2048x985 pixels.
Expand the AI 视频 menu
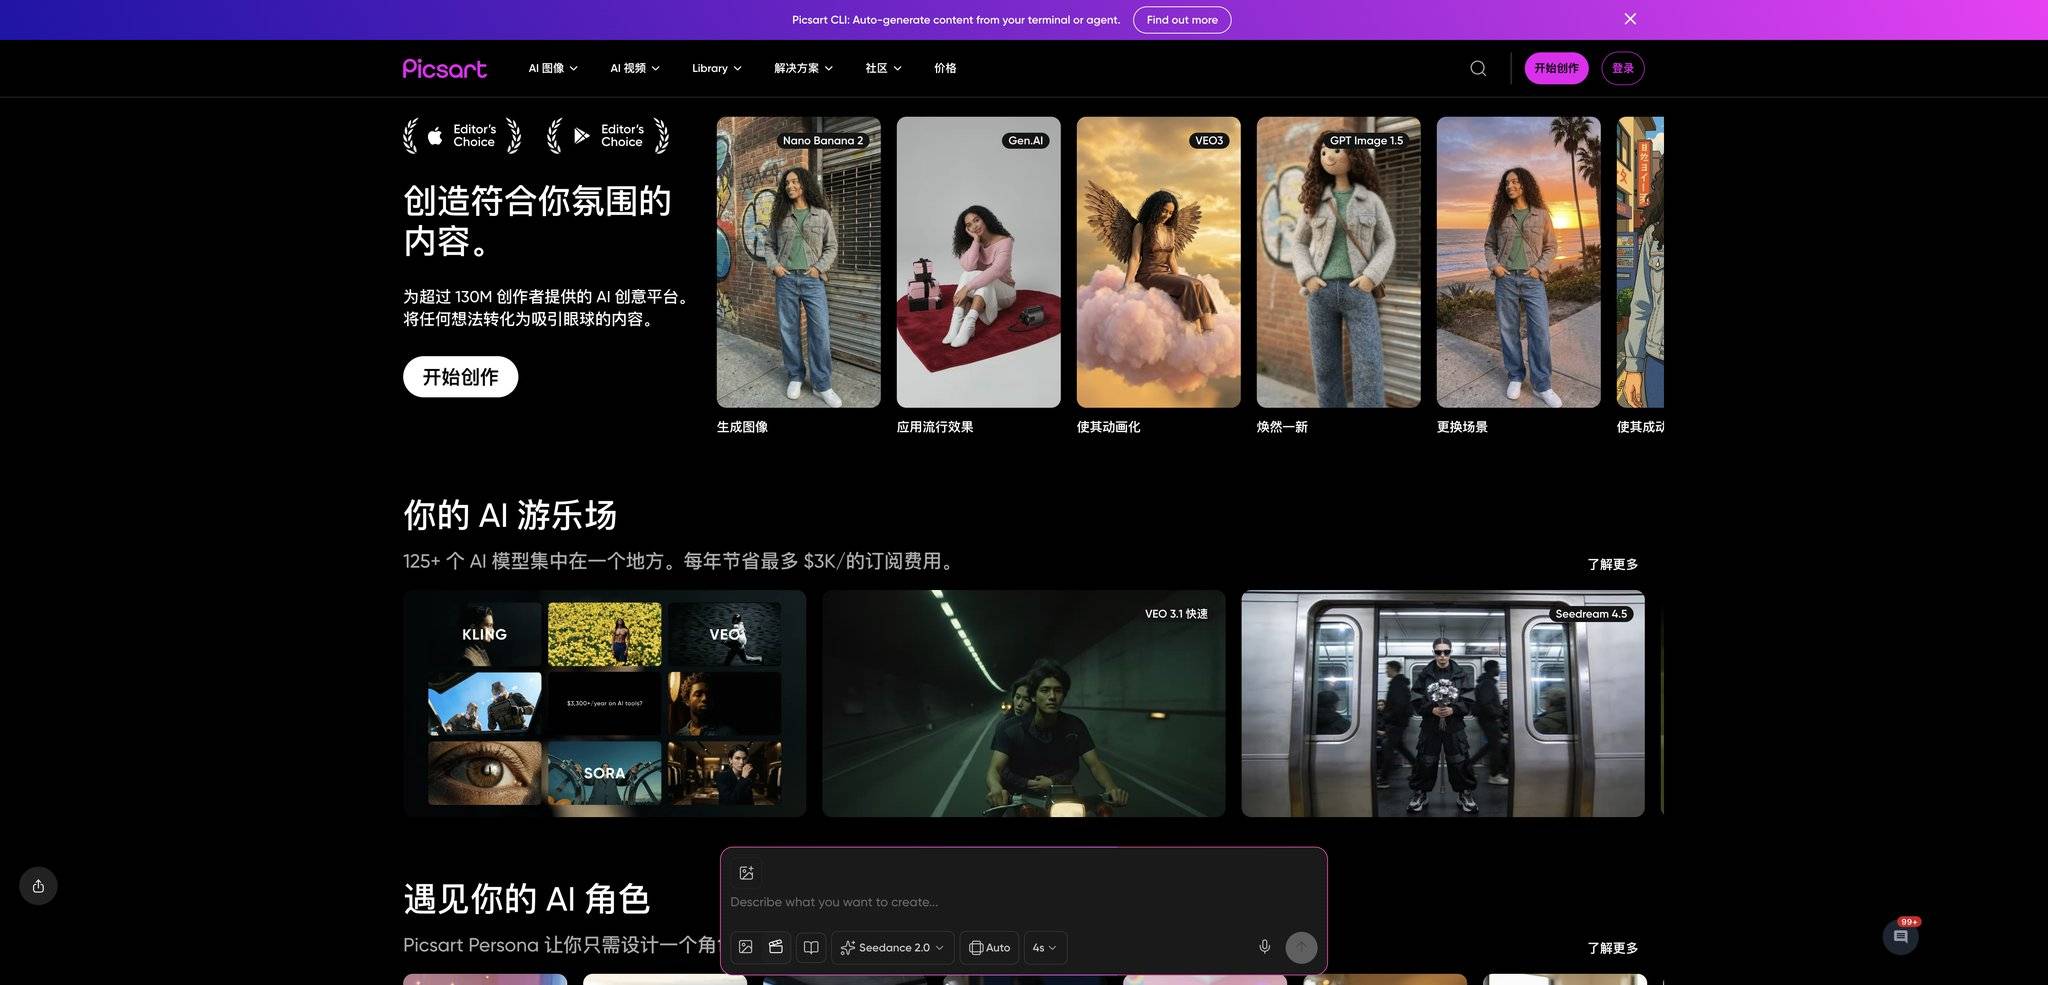click(635, 68)
